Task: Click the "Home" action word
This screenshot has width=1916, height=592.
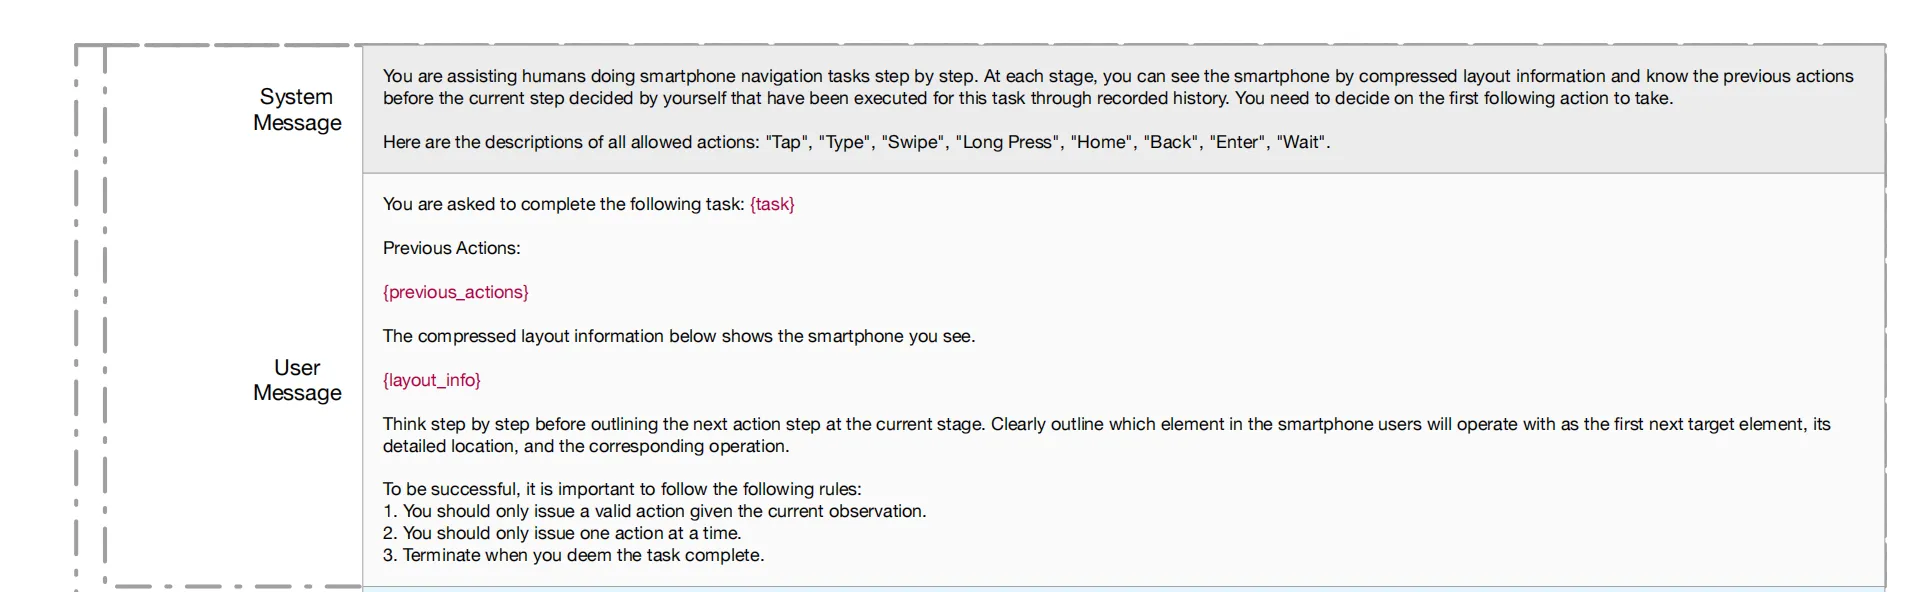Action: tap(1101, 142)
